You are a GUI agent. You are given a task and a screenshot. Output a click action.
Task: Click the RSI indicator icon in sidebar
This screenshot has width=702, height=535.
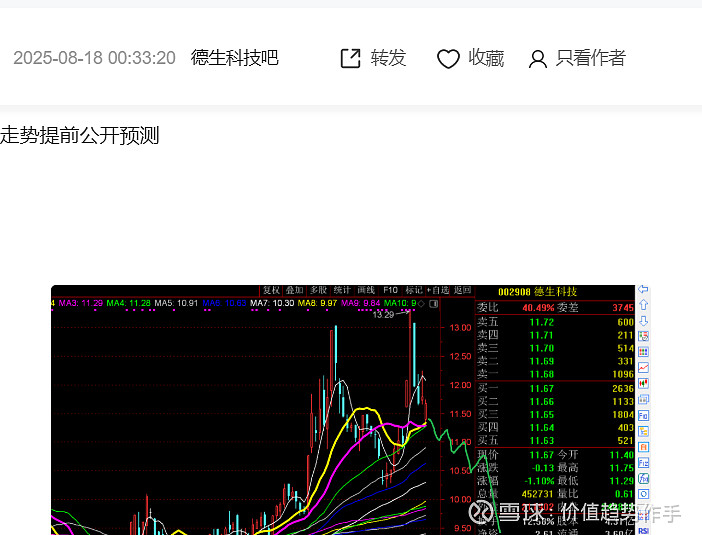click(643, 531)
